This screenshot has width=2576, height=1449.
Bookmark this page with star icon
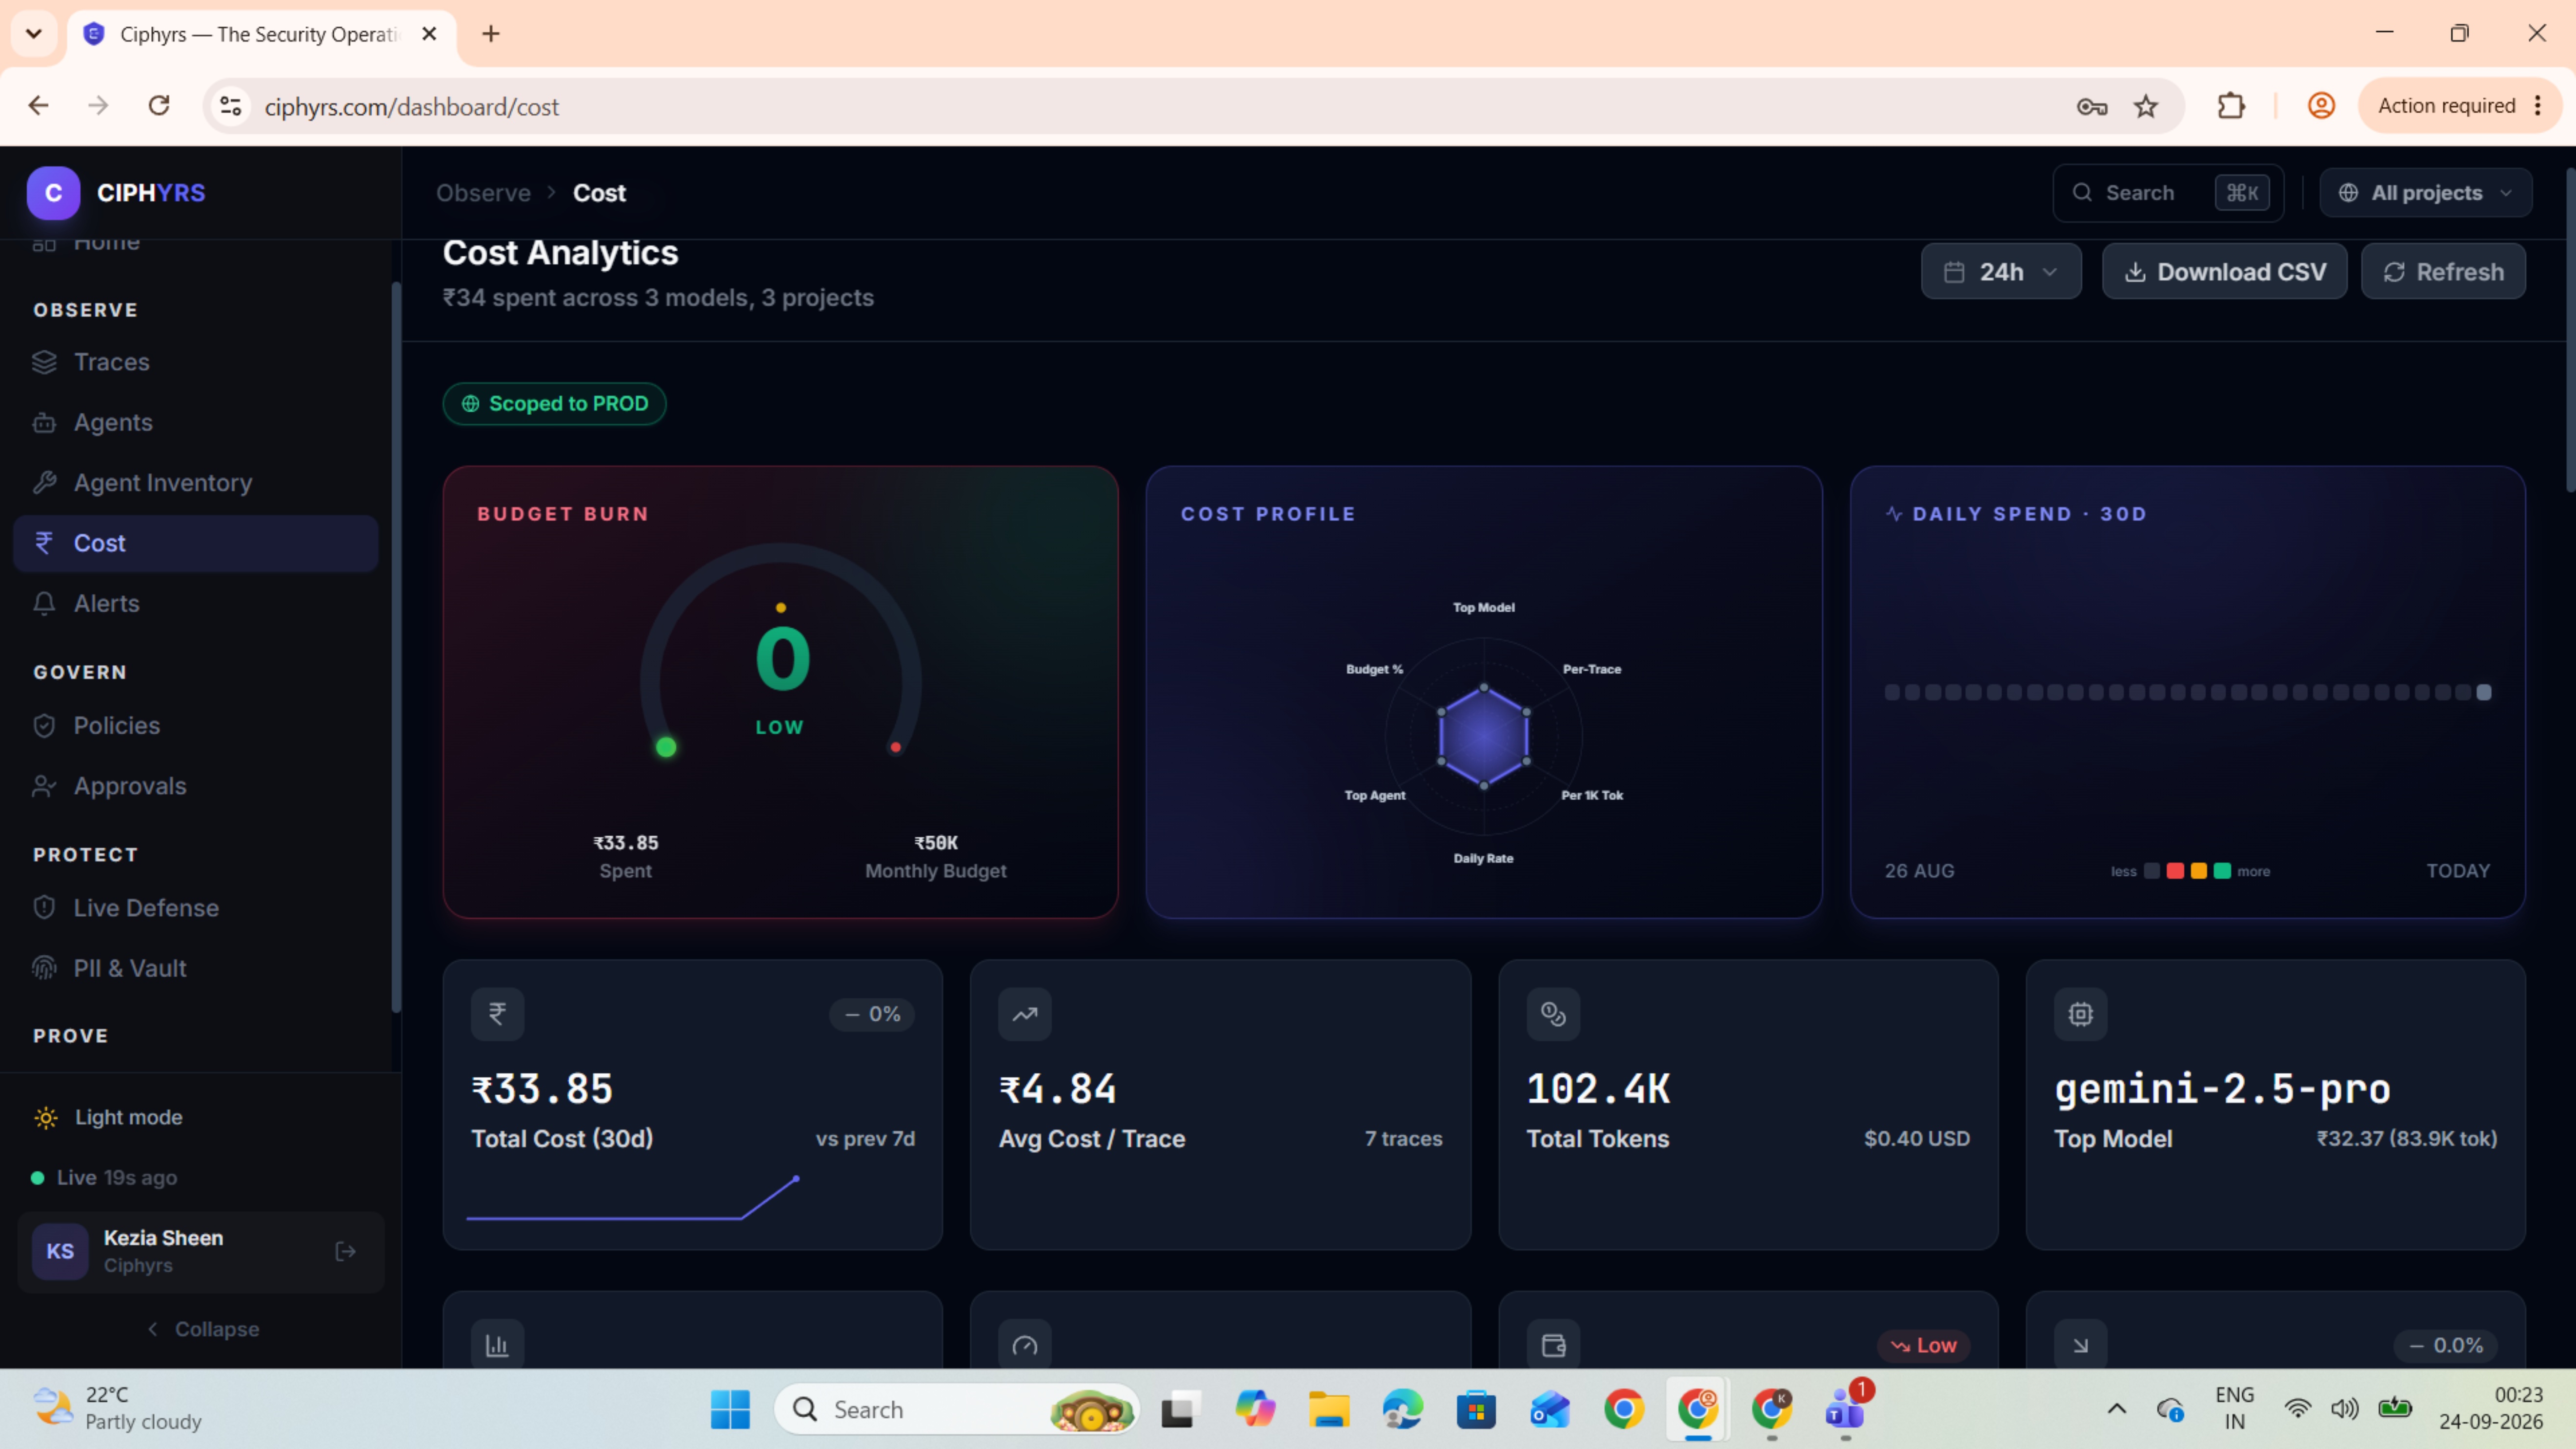click(x=2146, y=106)
